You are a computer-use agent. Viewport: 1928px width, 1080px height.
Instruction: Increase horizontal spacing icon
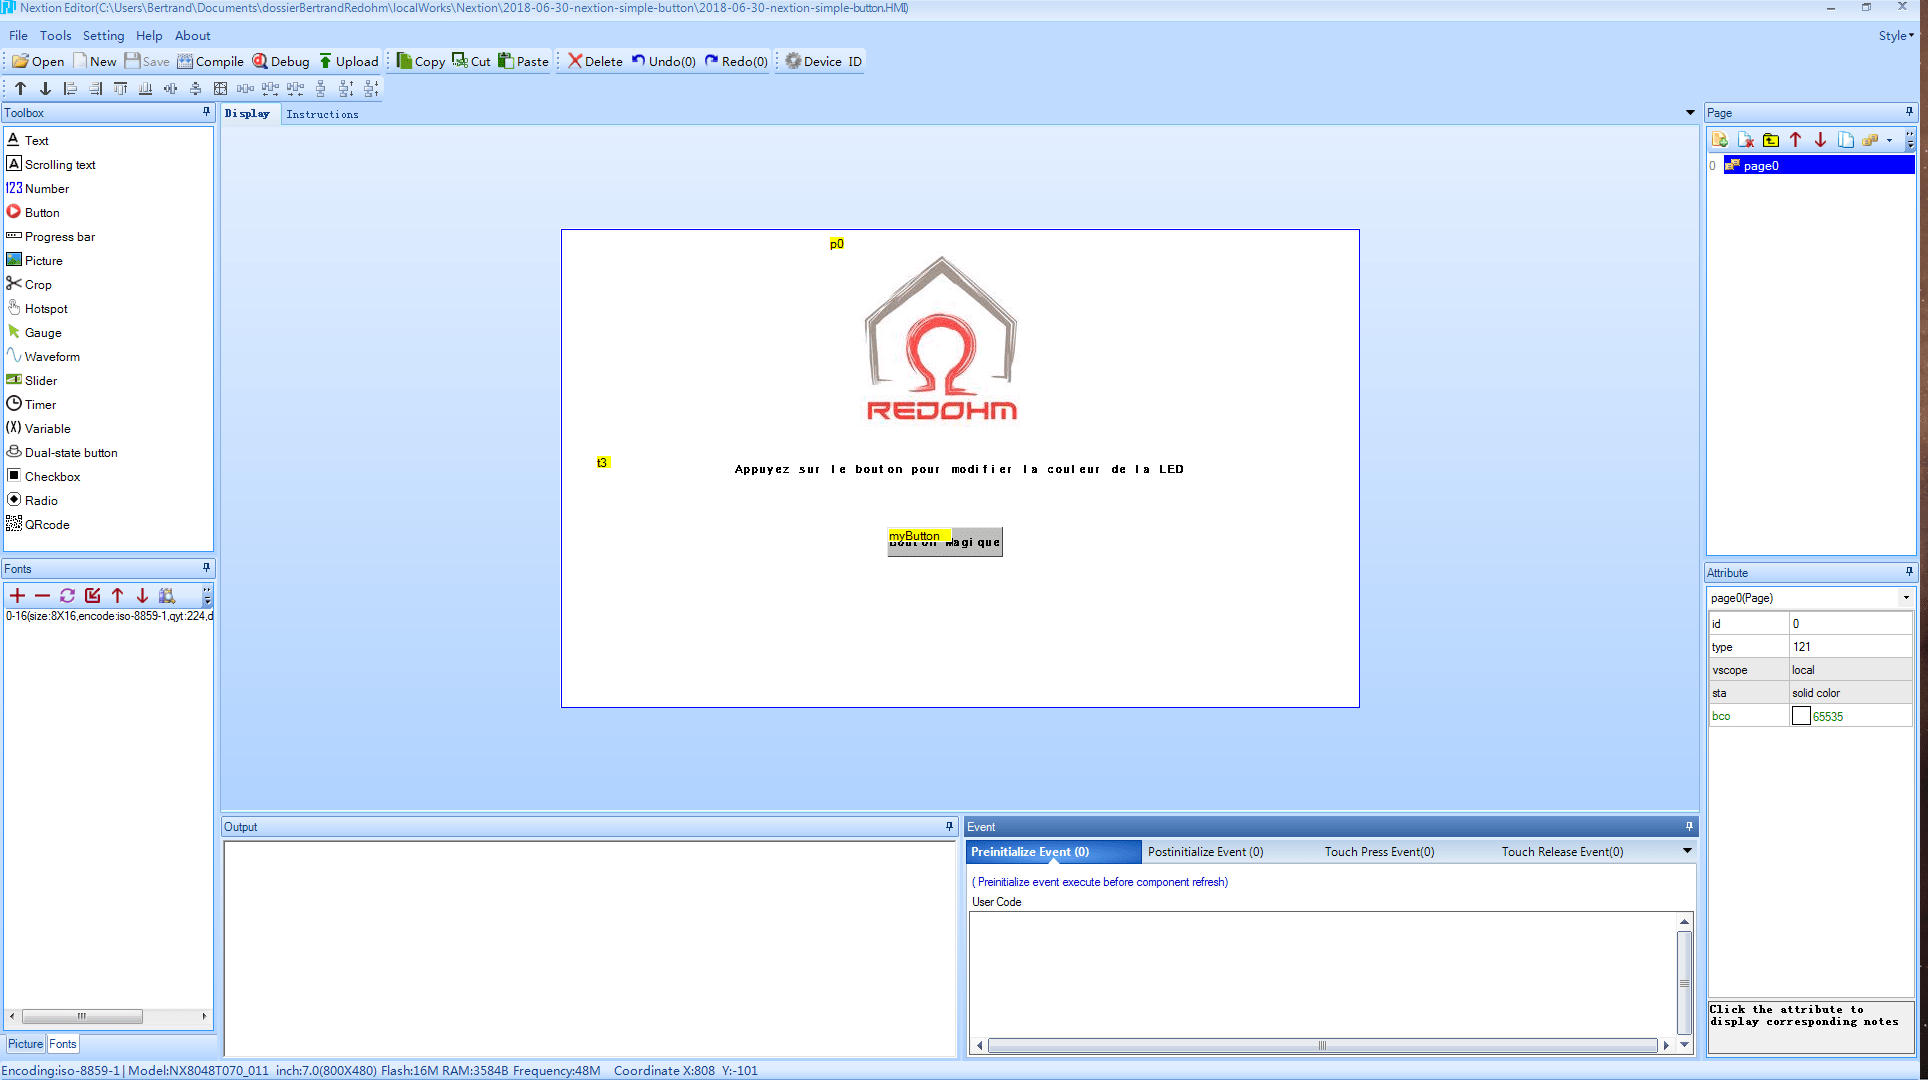tap(270, 89)
